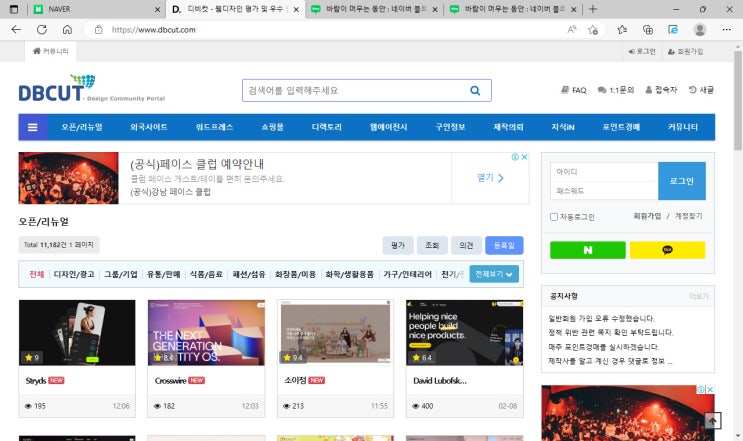The width and height of the screenshot is (743, 441).
Task: Open 워드프레스 in the nav menu
Action: (x=214, y=127)
